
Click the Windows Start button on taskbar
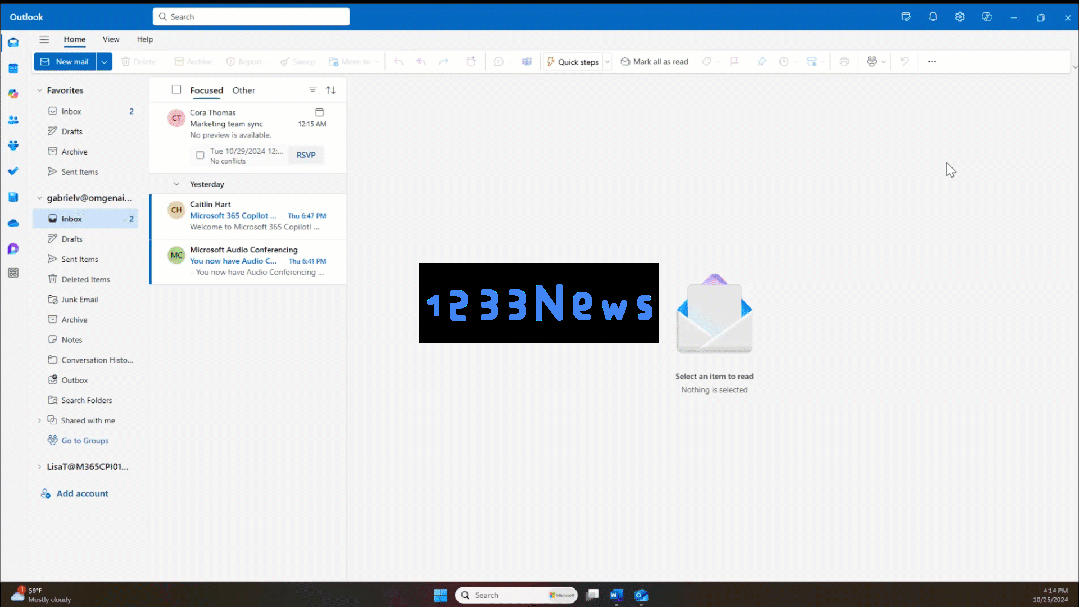pos(440,595)
